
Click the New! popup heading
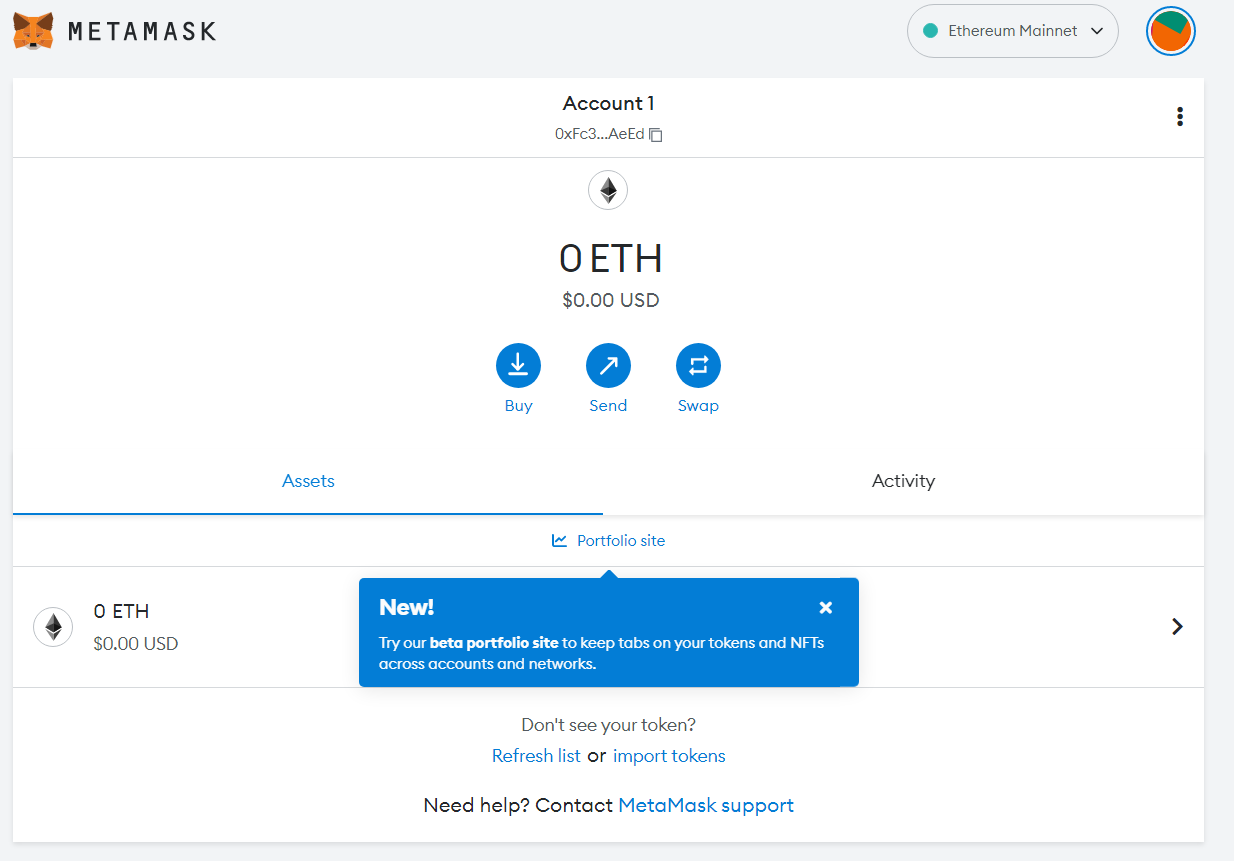click(406, 607)
